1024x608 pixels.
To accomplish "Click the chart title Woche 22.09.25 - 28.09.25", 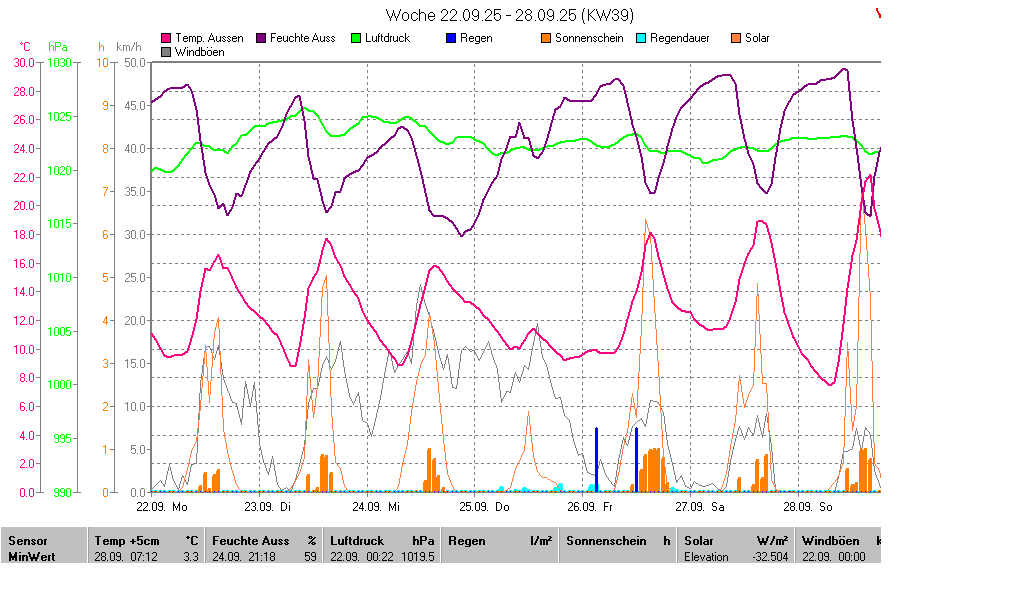I will tap(509, 15).
